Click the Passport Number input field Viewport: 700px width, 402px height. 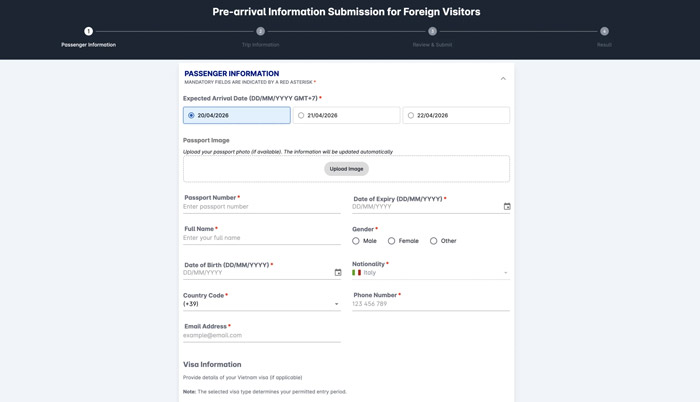(x=261, y=207)
